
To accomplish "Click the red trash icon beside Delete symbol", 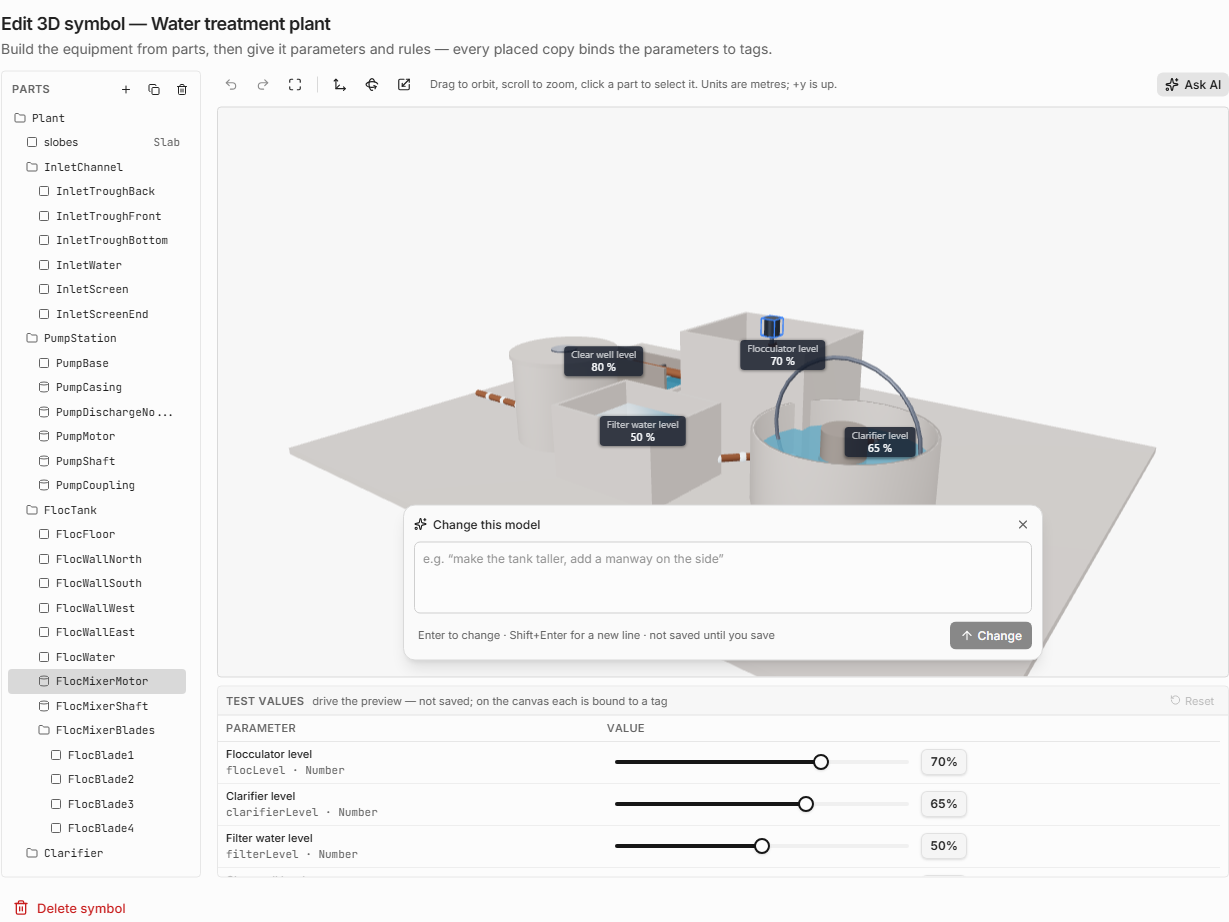I will pyautogui.click(x=21, y=908).
